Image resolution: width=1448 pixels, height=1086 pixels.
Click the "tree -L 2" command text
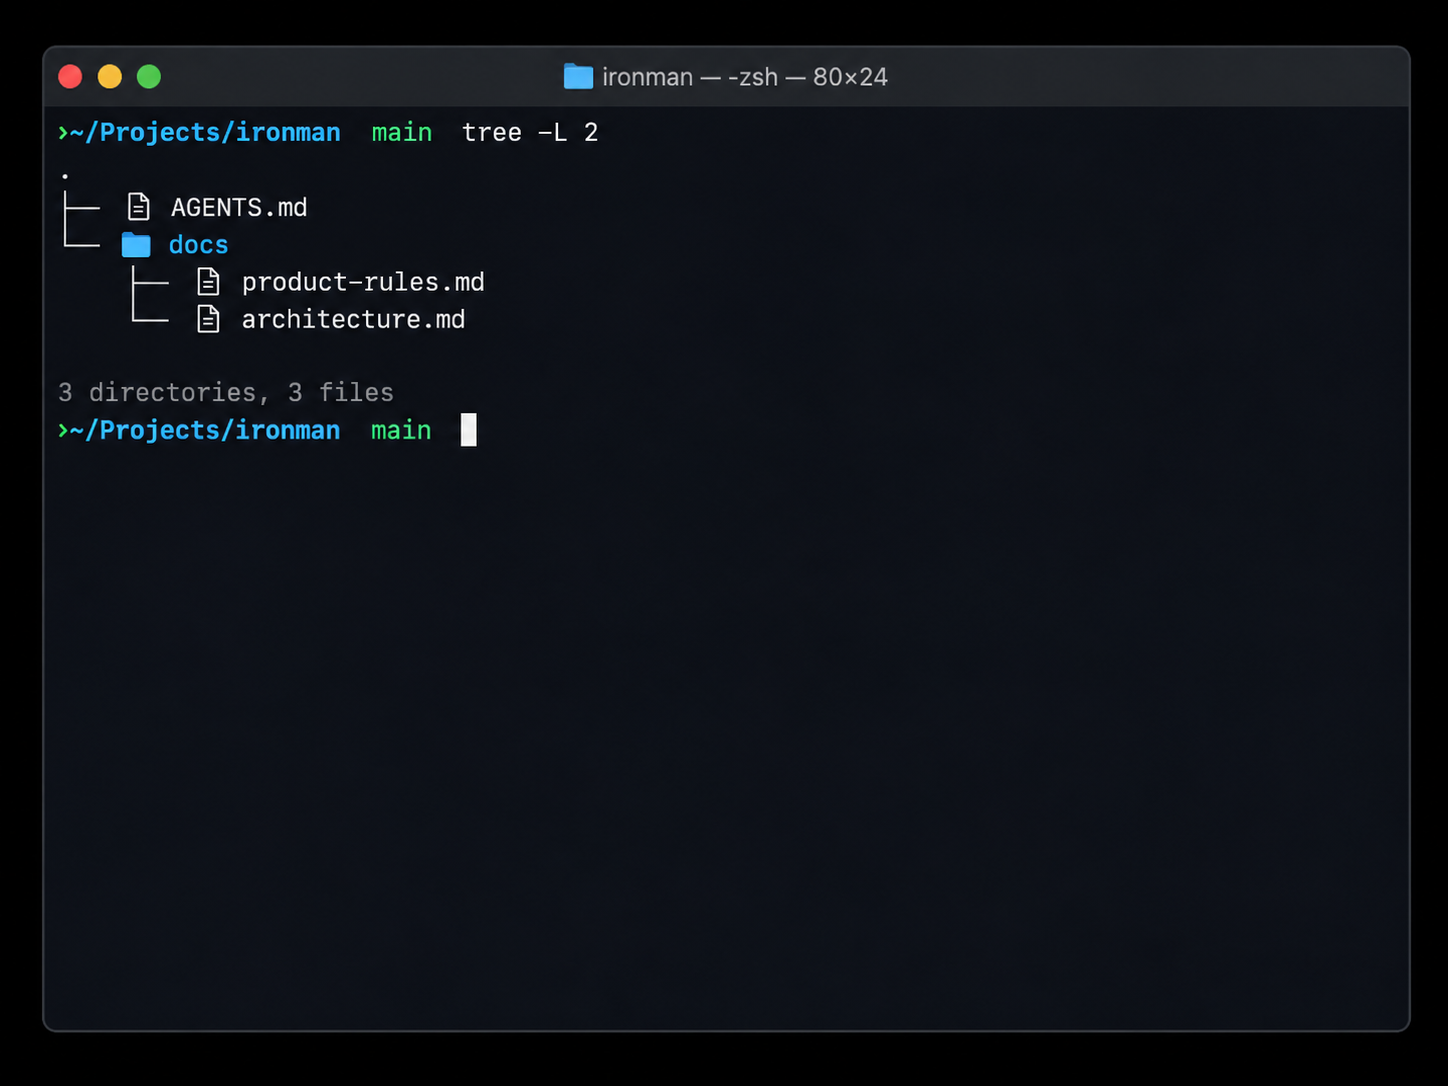pyautogui.click(x=530, y=132)
